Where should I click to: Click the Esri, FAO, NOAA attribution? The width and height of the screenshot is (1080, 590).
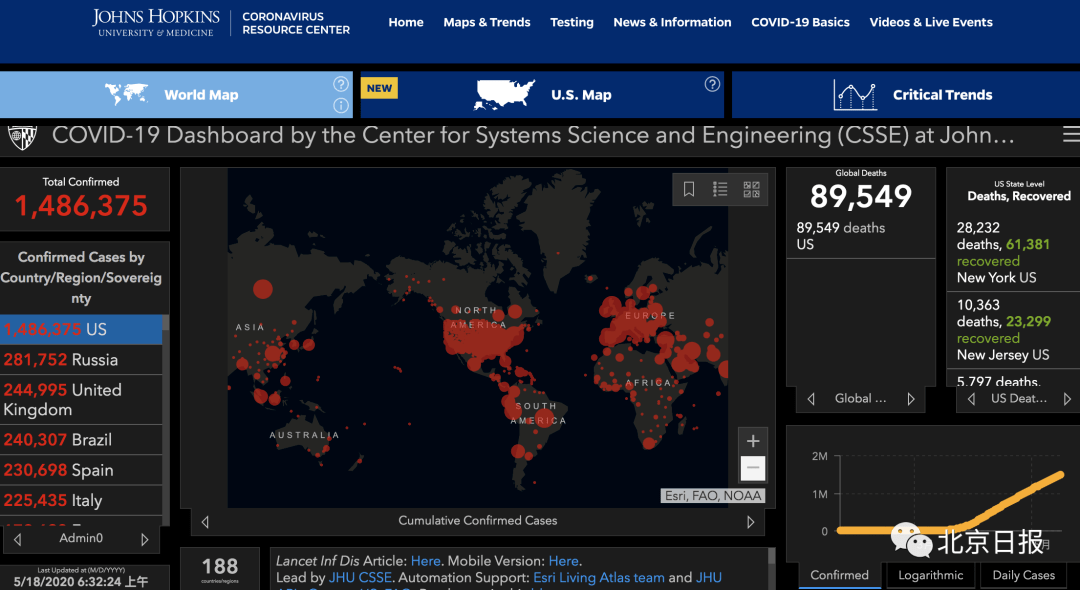pyautogui.click(x=713, y=496)
